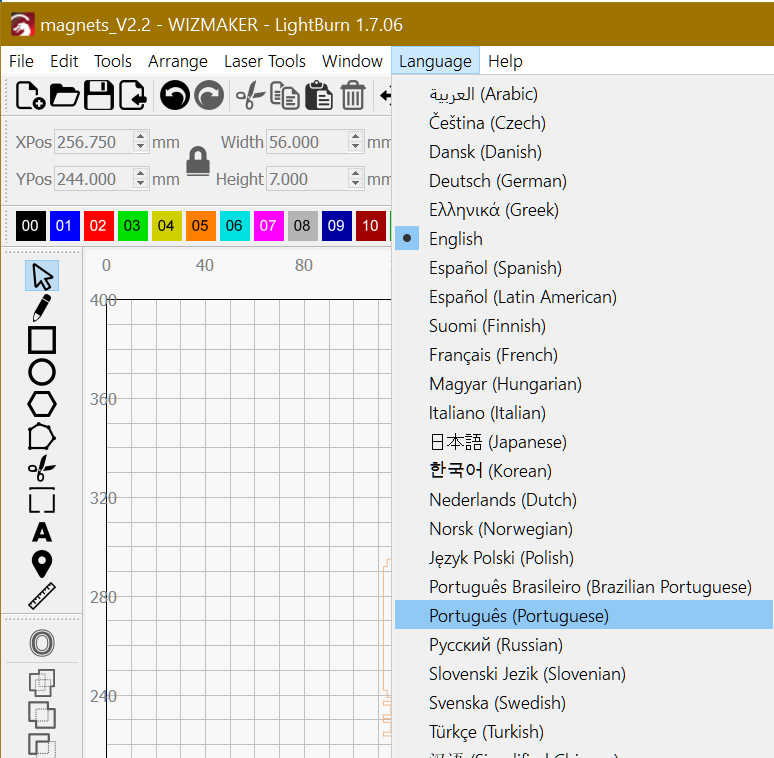This screenshot has height=758, width=774.
Task: Select the Add Tabs bracket tool
Action: (x=42, y=500)
